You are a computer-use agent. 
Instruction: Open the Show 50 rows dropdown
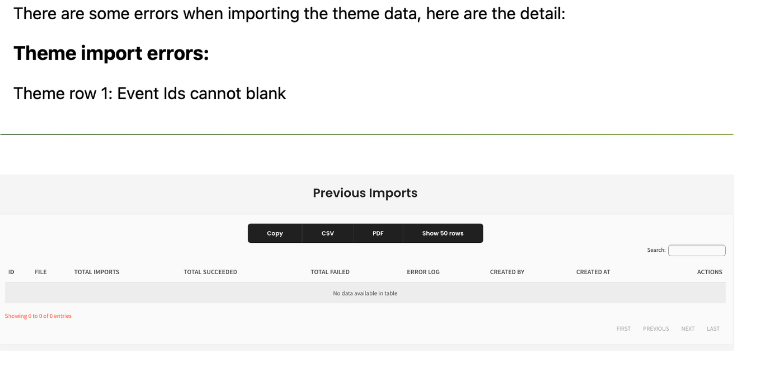[x=443, y=233]
